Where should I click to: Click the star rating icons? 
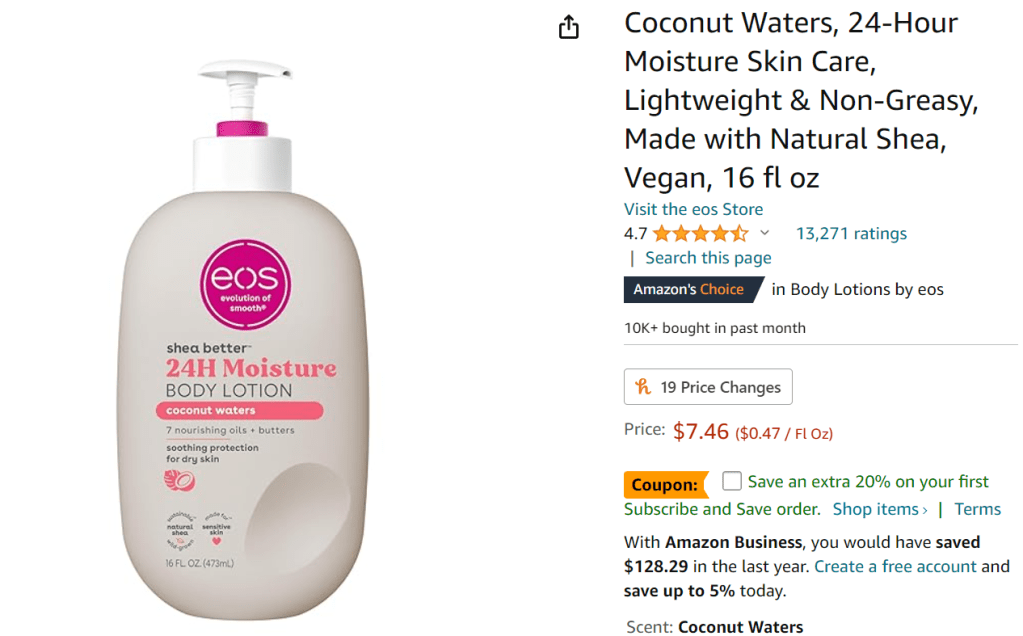tap(700, 234)
